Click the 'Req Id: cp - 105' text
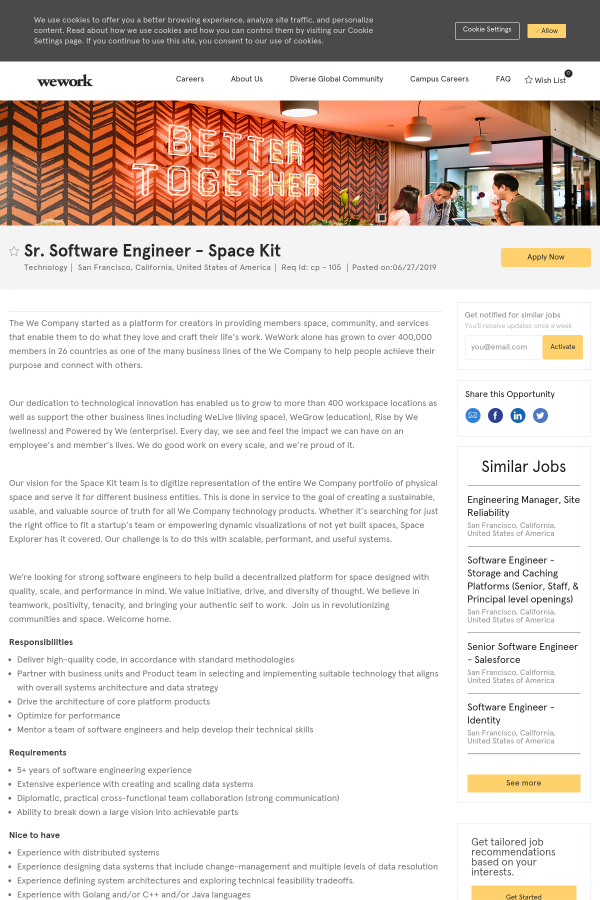The width and height of the screenshot is (600, 900). pyautogui.click(x=311, y=267)
